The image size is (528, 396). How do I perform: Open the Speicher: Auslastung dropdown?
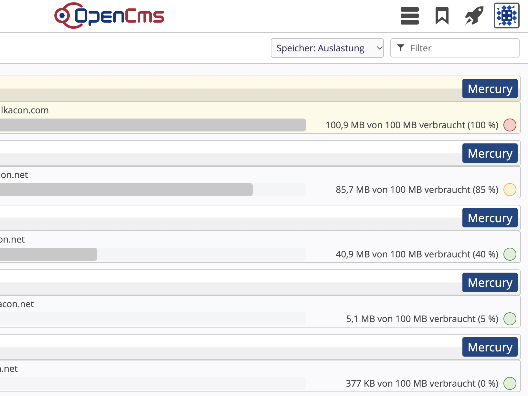coord(327,48)
